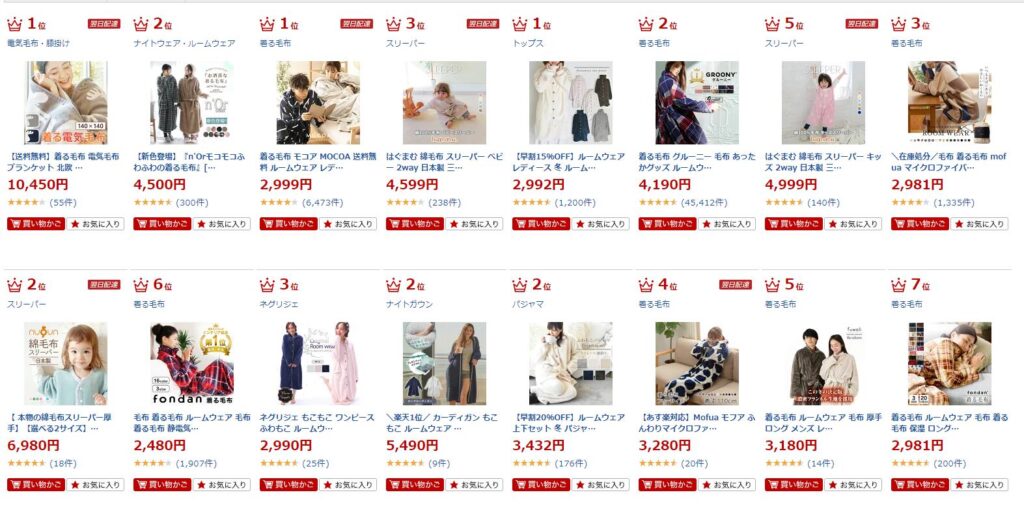Open the ネグリジェ もこもこ ワンピース product thumbnail
The height and width of the screenshot is (512, 1024).
pos(318,363)
